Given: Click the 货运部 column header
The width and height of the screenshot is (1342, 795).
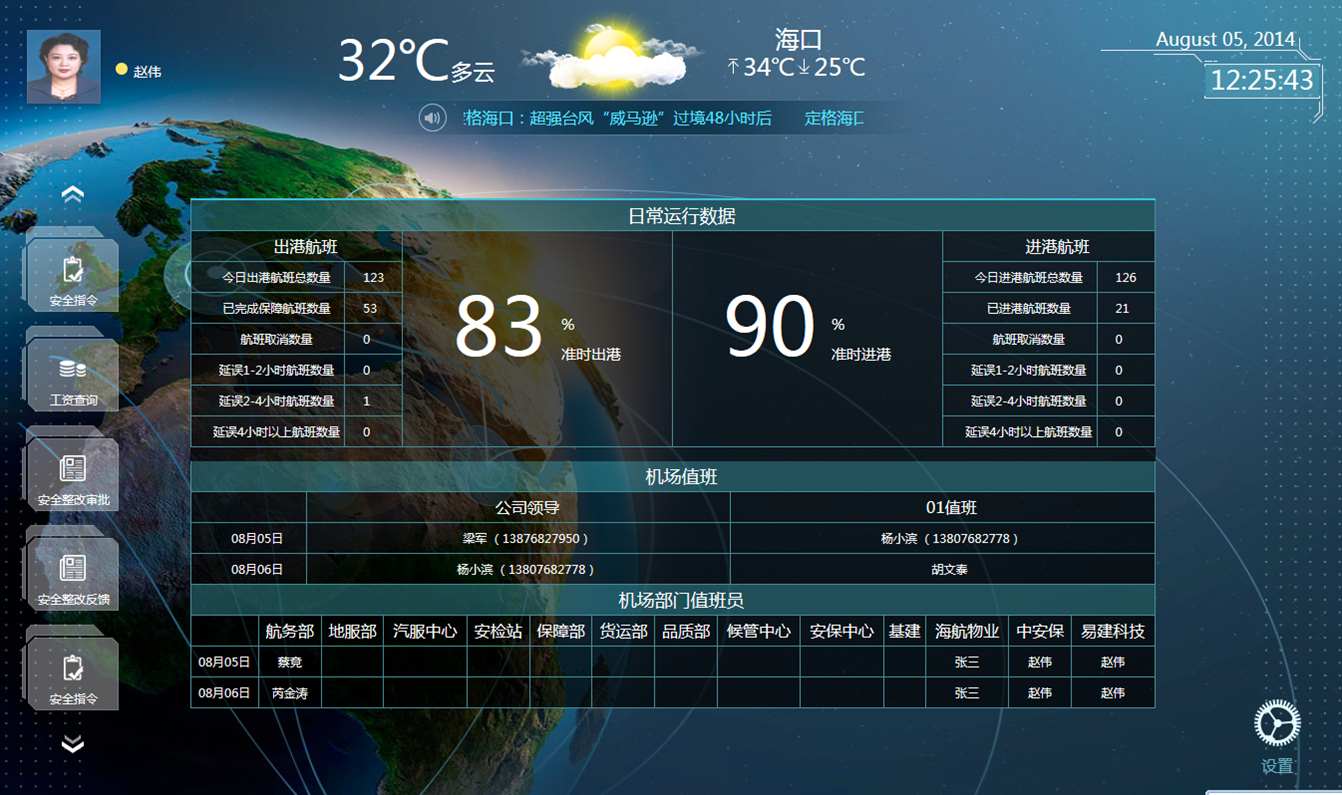Looking at the screenshot, I should [623, 632].
